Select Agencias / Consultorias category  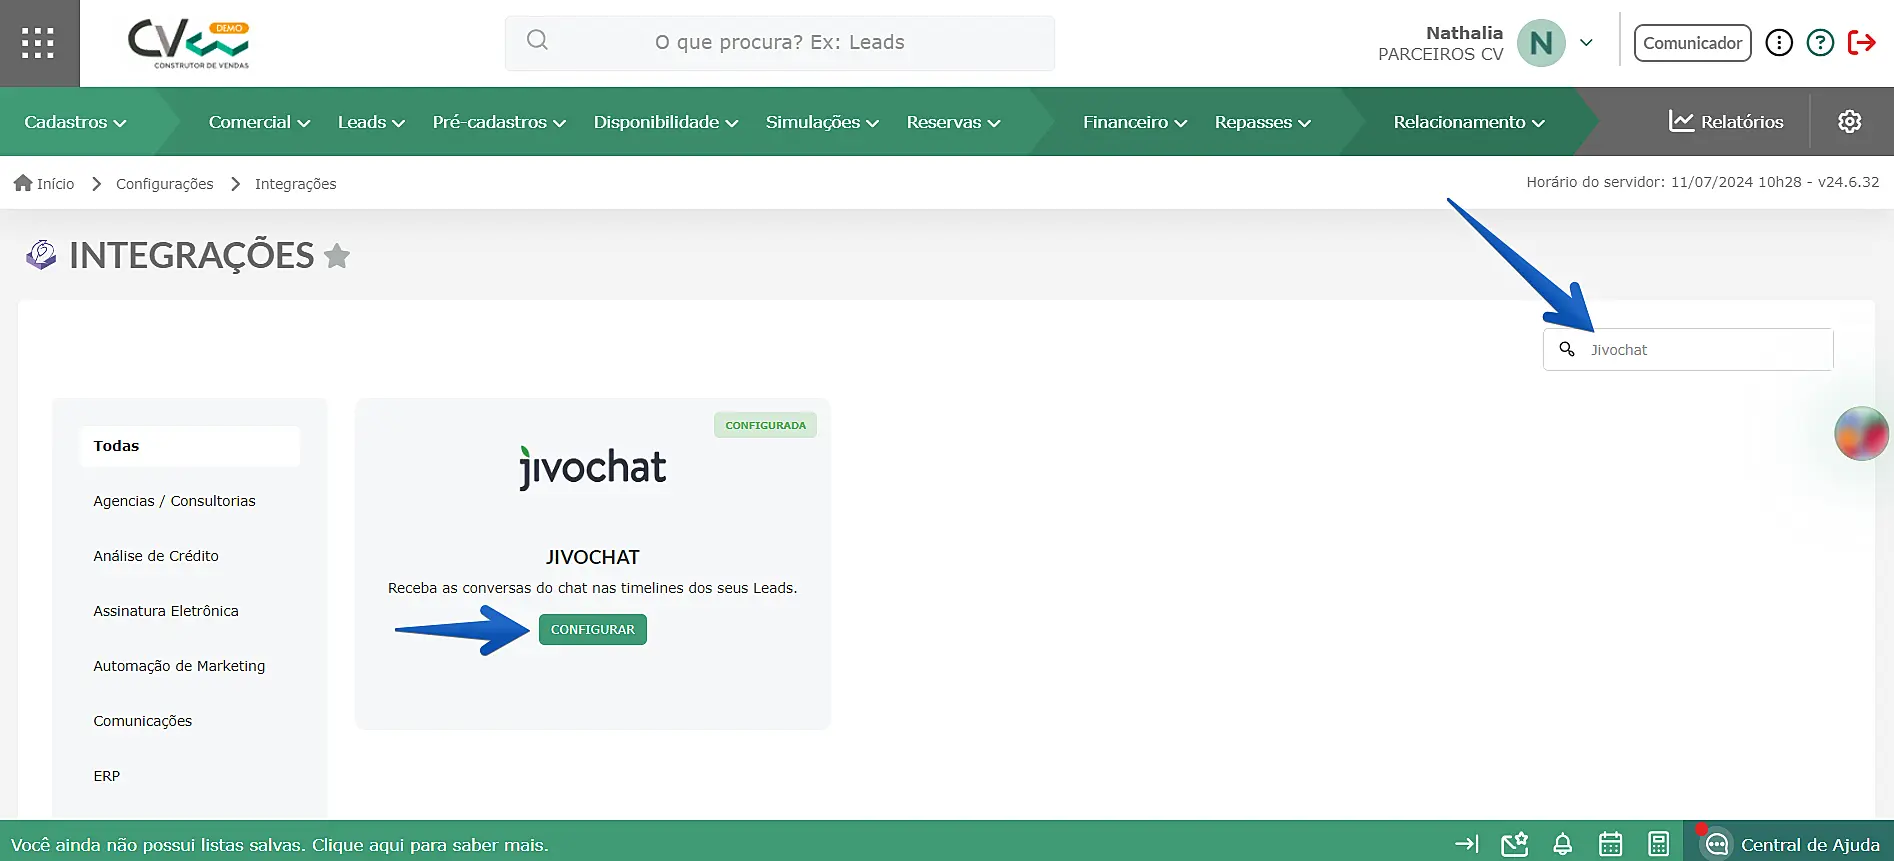(x=174, y=501)
